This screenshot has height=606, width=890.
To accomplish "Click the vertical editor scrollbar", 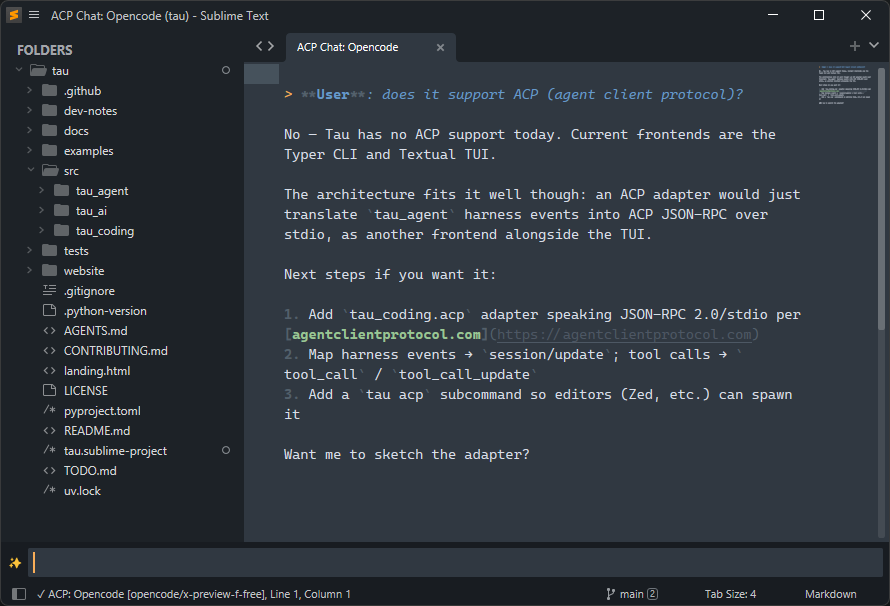I will (x=881, y=199).
